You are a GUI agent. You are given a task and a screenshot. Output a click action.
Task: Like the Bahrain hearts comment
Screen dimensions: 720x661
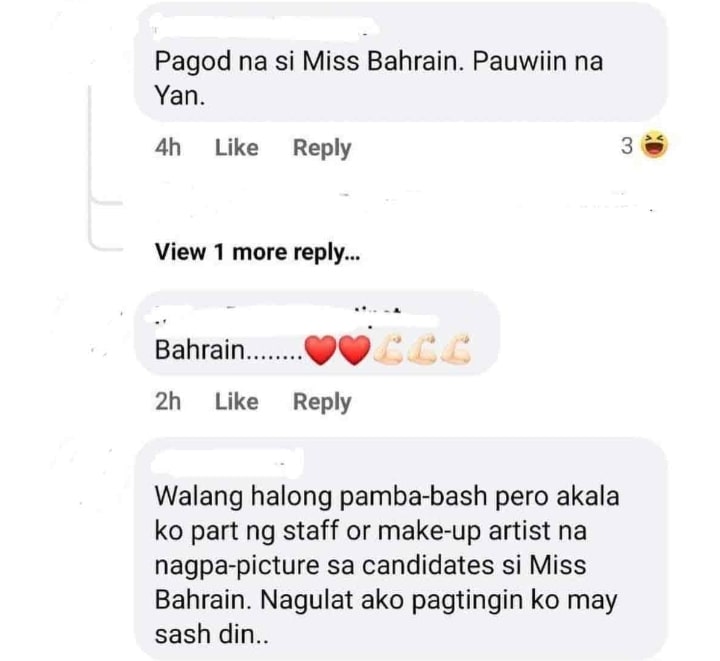236,402
